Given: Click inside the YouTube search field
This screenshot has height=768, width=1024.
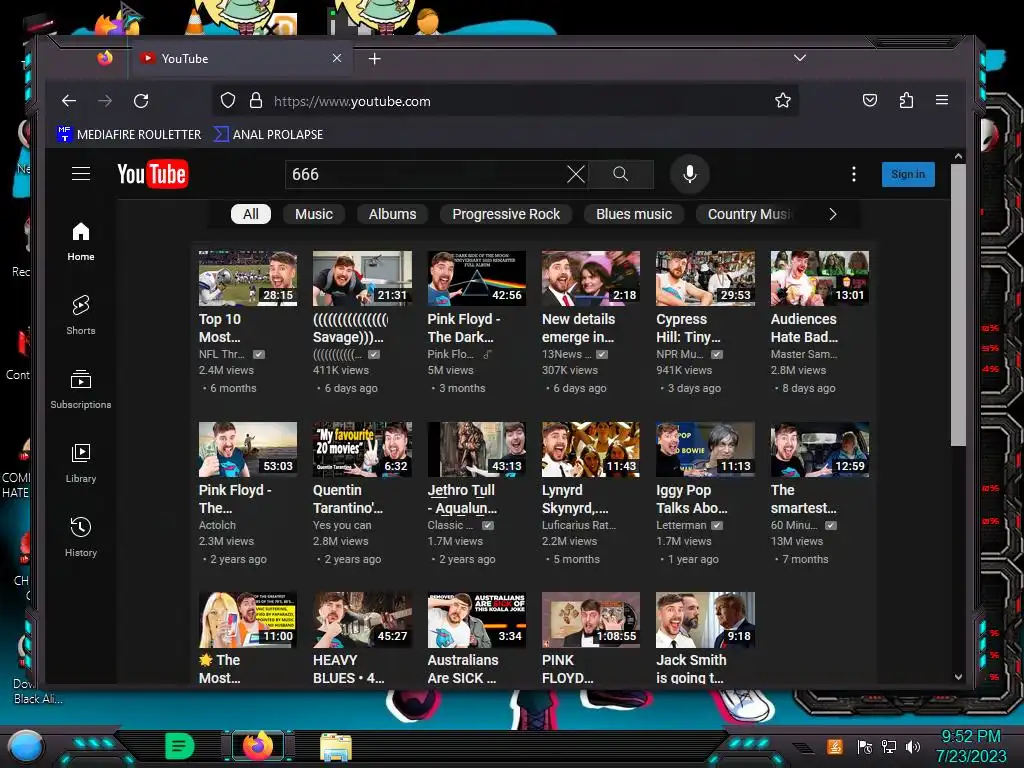Looking at the screenshot, I should tap(424, 174).
